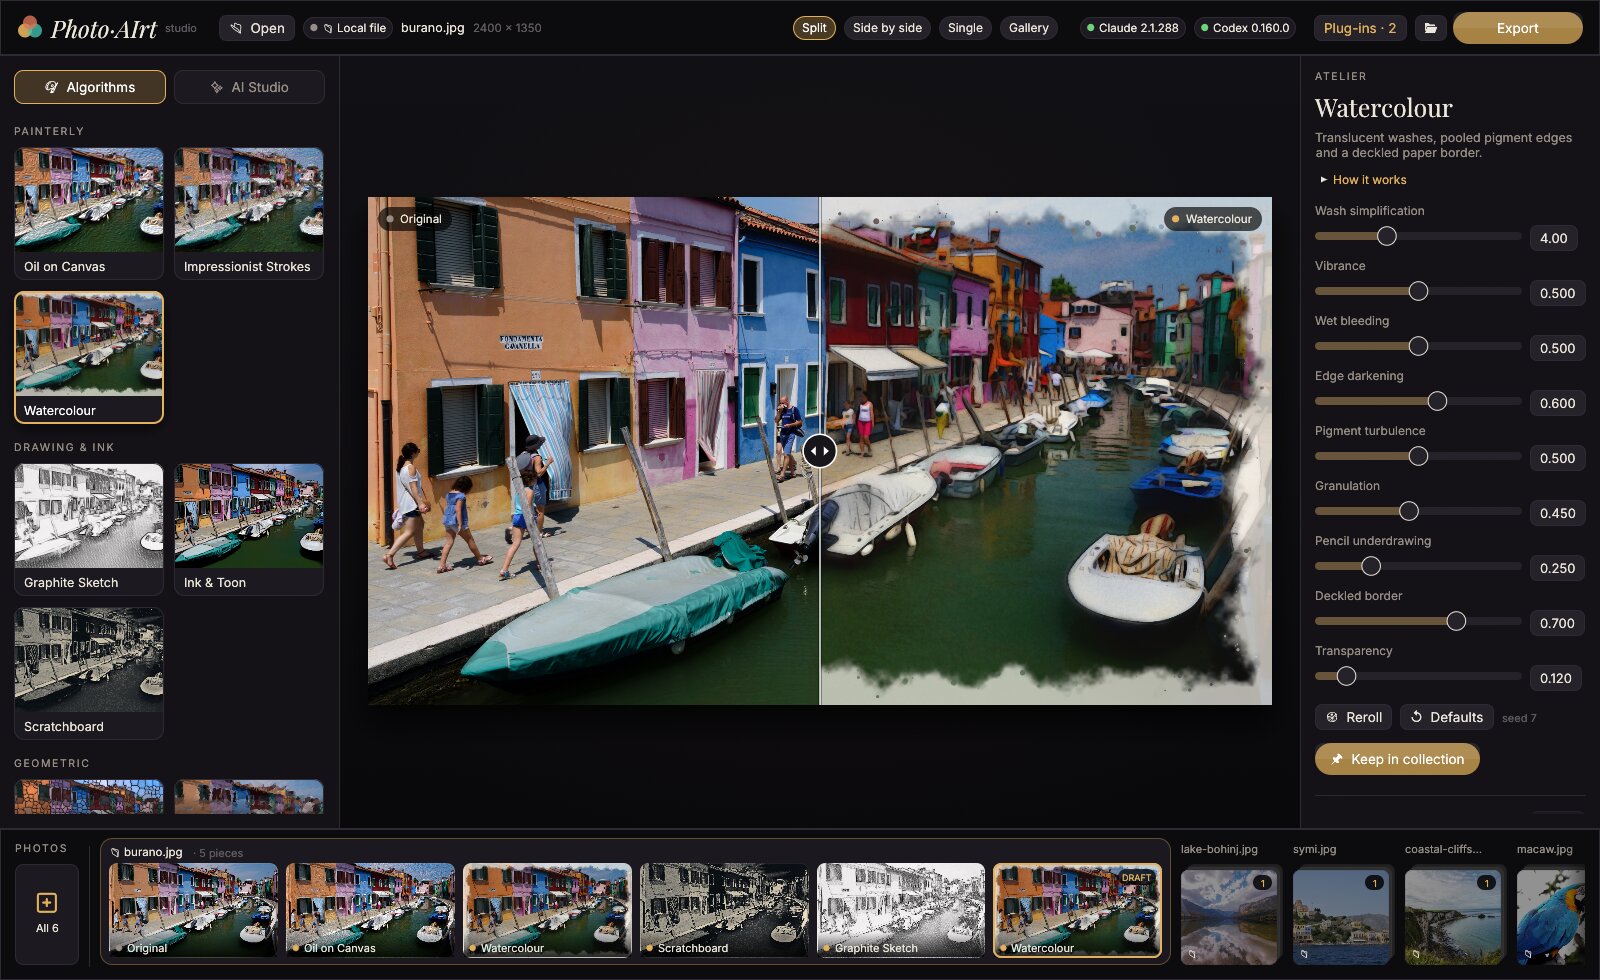Select the Graphite Sketch filmstrip piece

[x=902, y=910]
